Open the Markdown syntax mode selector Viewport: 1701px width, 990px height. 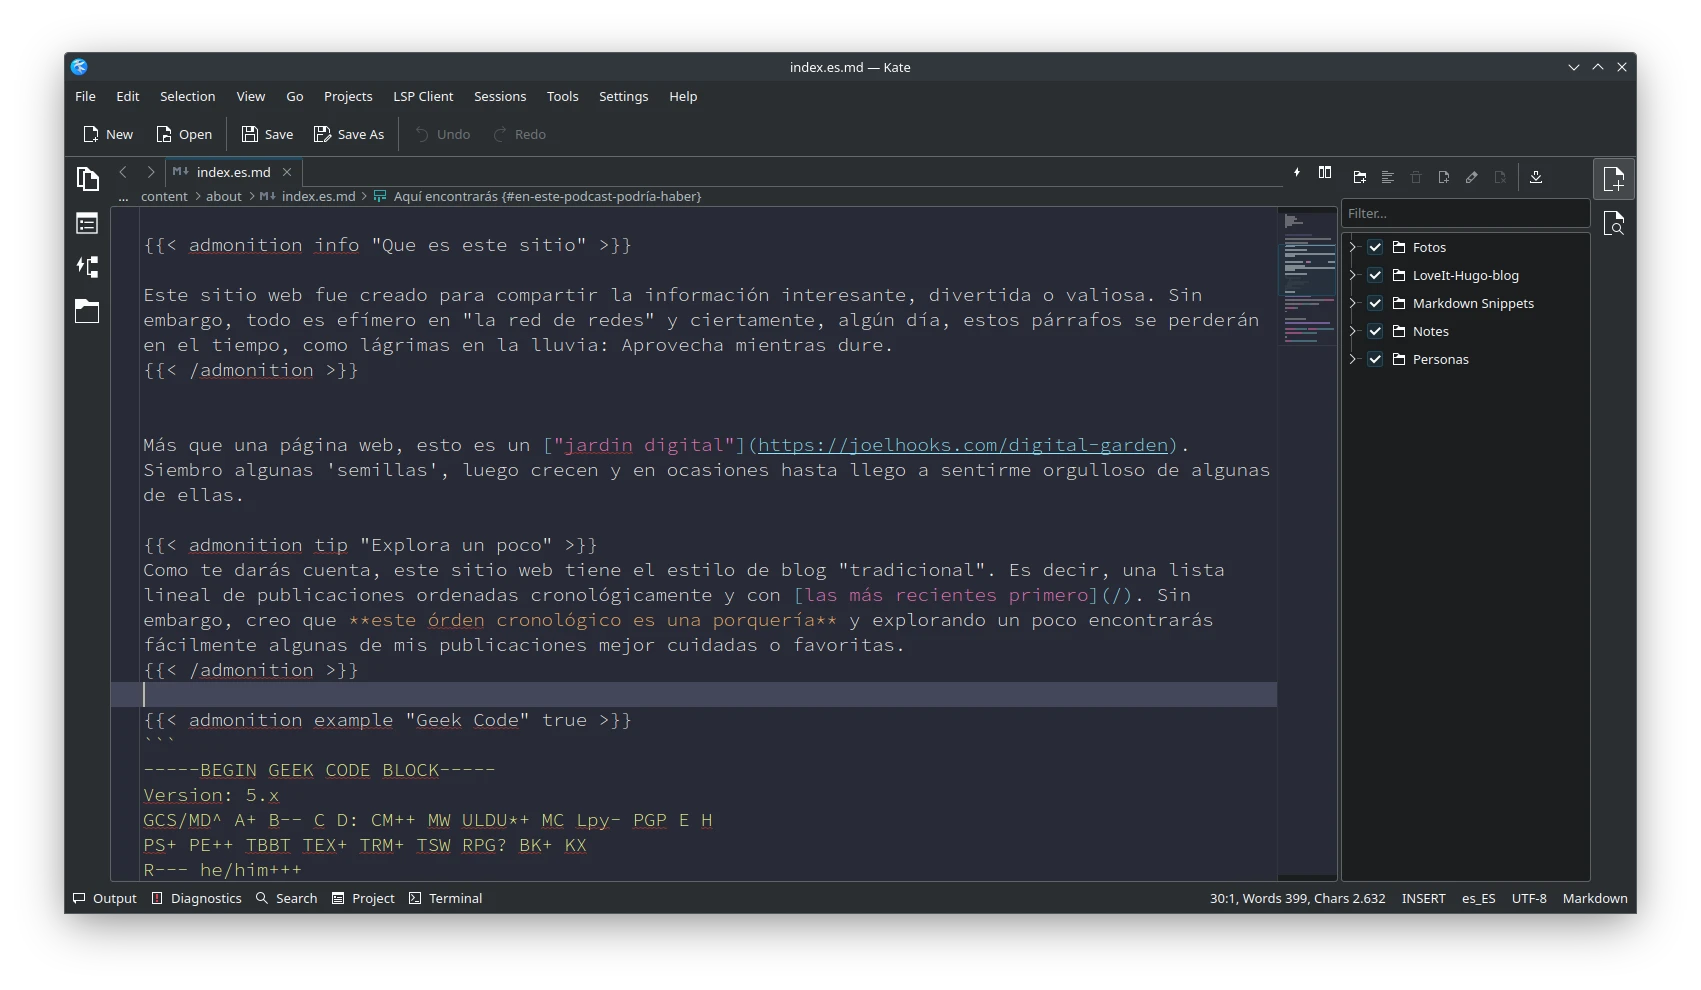(1594, 899)
